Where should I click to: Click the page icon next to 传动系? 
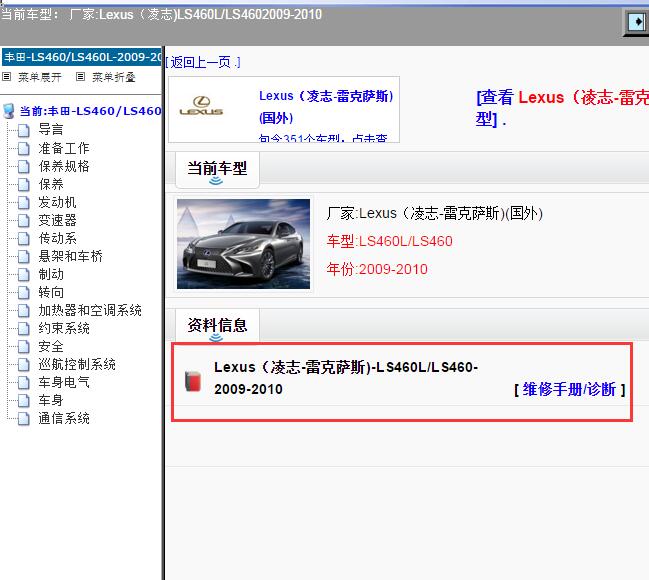click(x=24, y=238)
